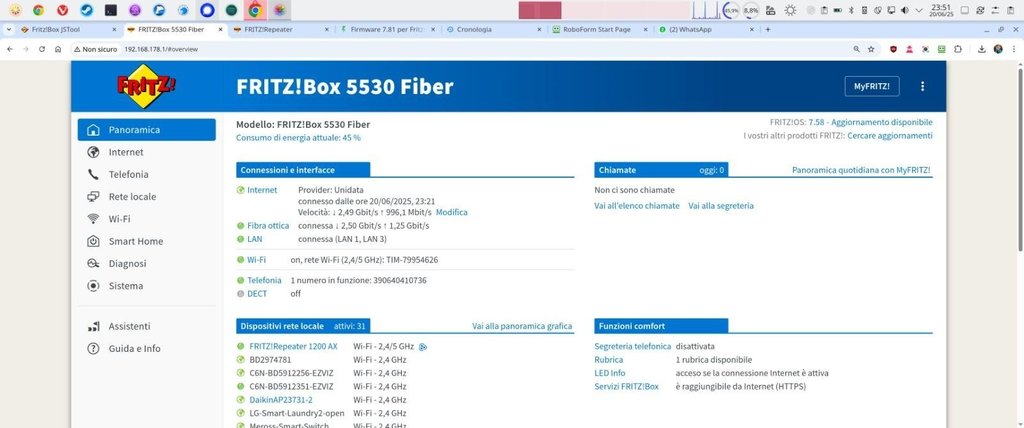Viewport: 1024px width, 428px height.
Task: Click the Diagnosi icon in sidebar
Action: [x=93, y=263]
